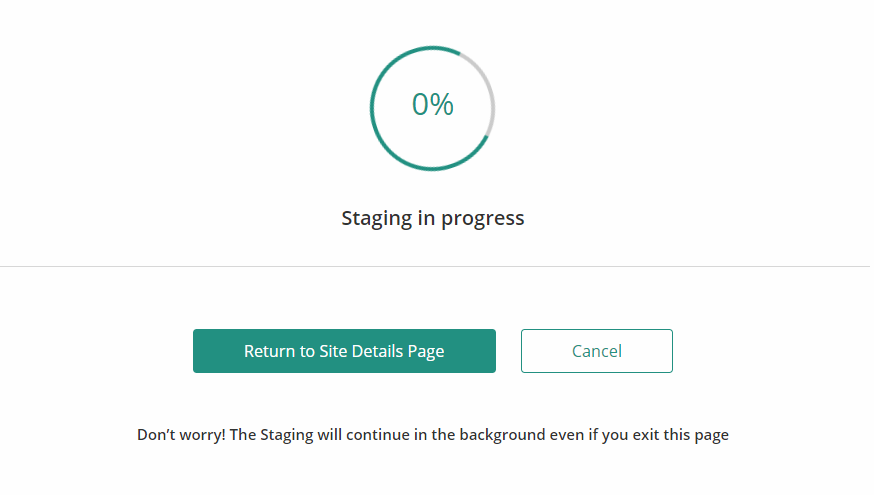Click the Don't worry background staging notice
The width and height of the screenshot is (874, 495).
pos(433,434)
